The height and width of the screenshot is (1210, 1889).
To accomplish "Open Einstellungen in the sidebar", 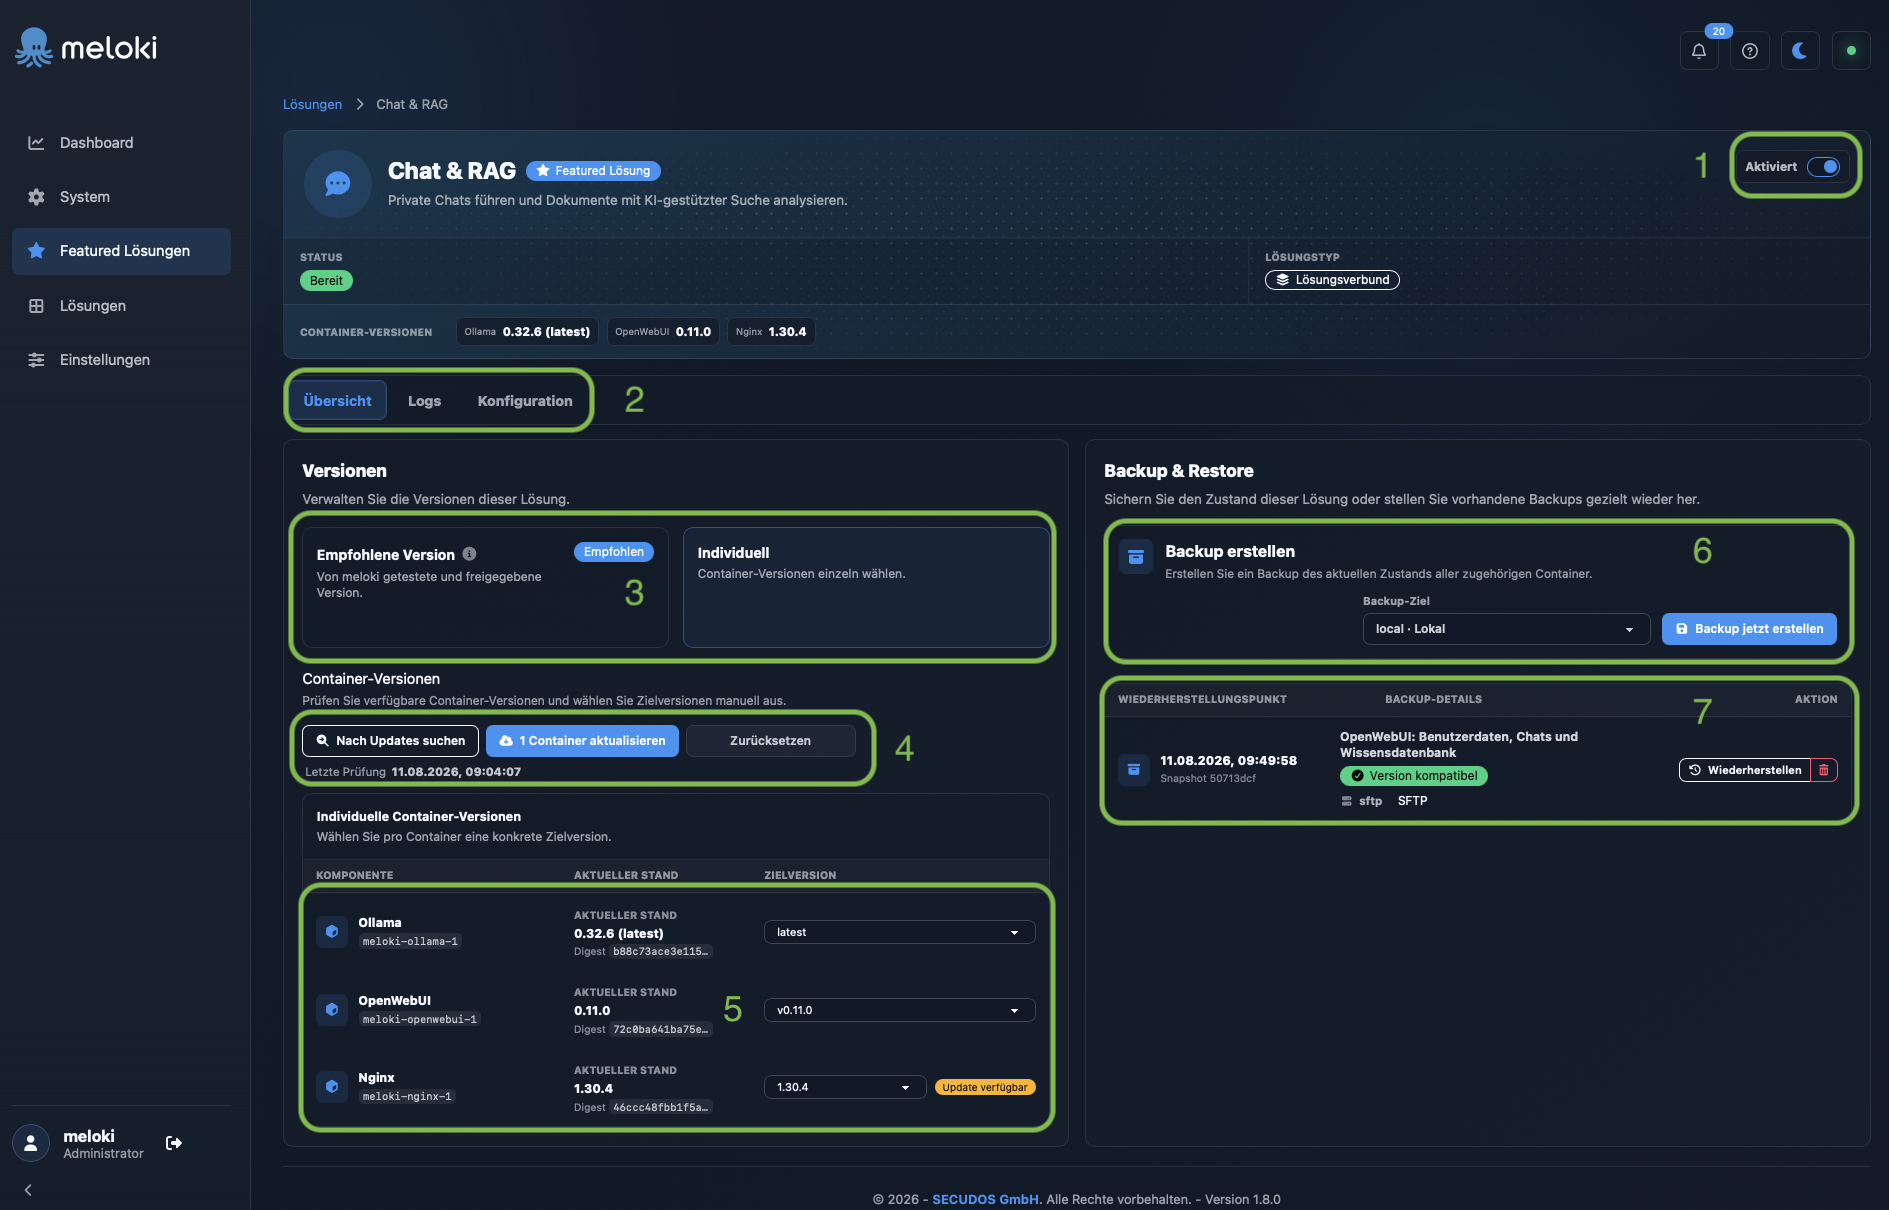I will tap(121, 360).
